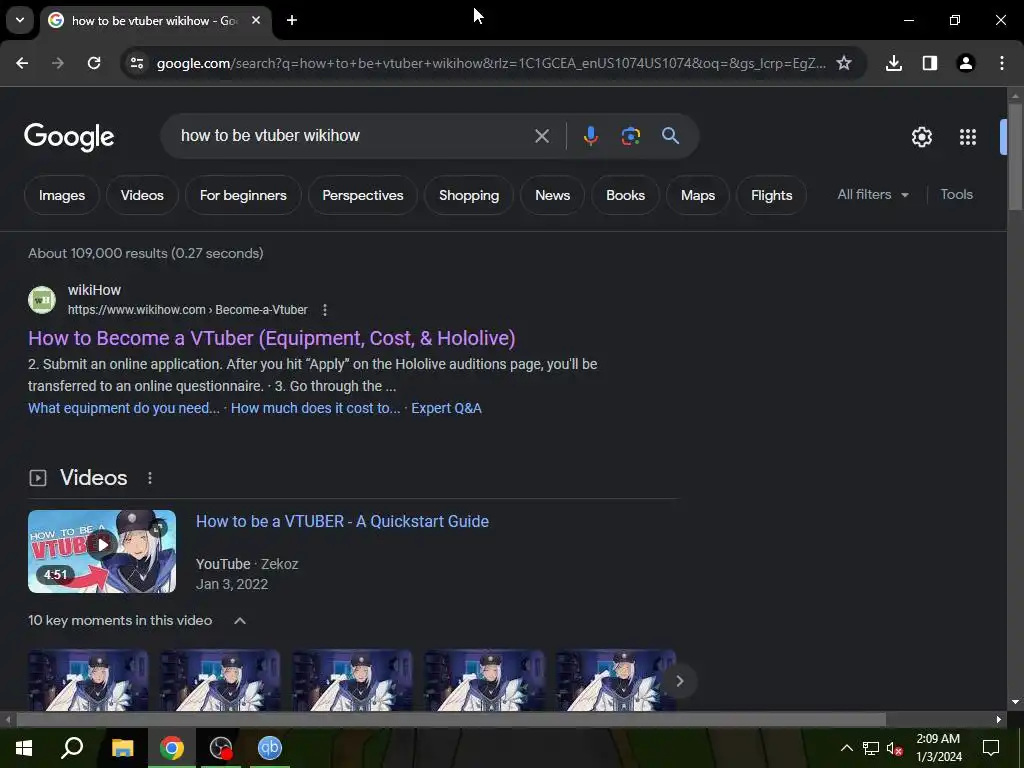
Task: Start voice search with microphone icon
Action: [590, 136]
